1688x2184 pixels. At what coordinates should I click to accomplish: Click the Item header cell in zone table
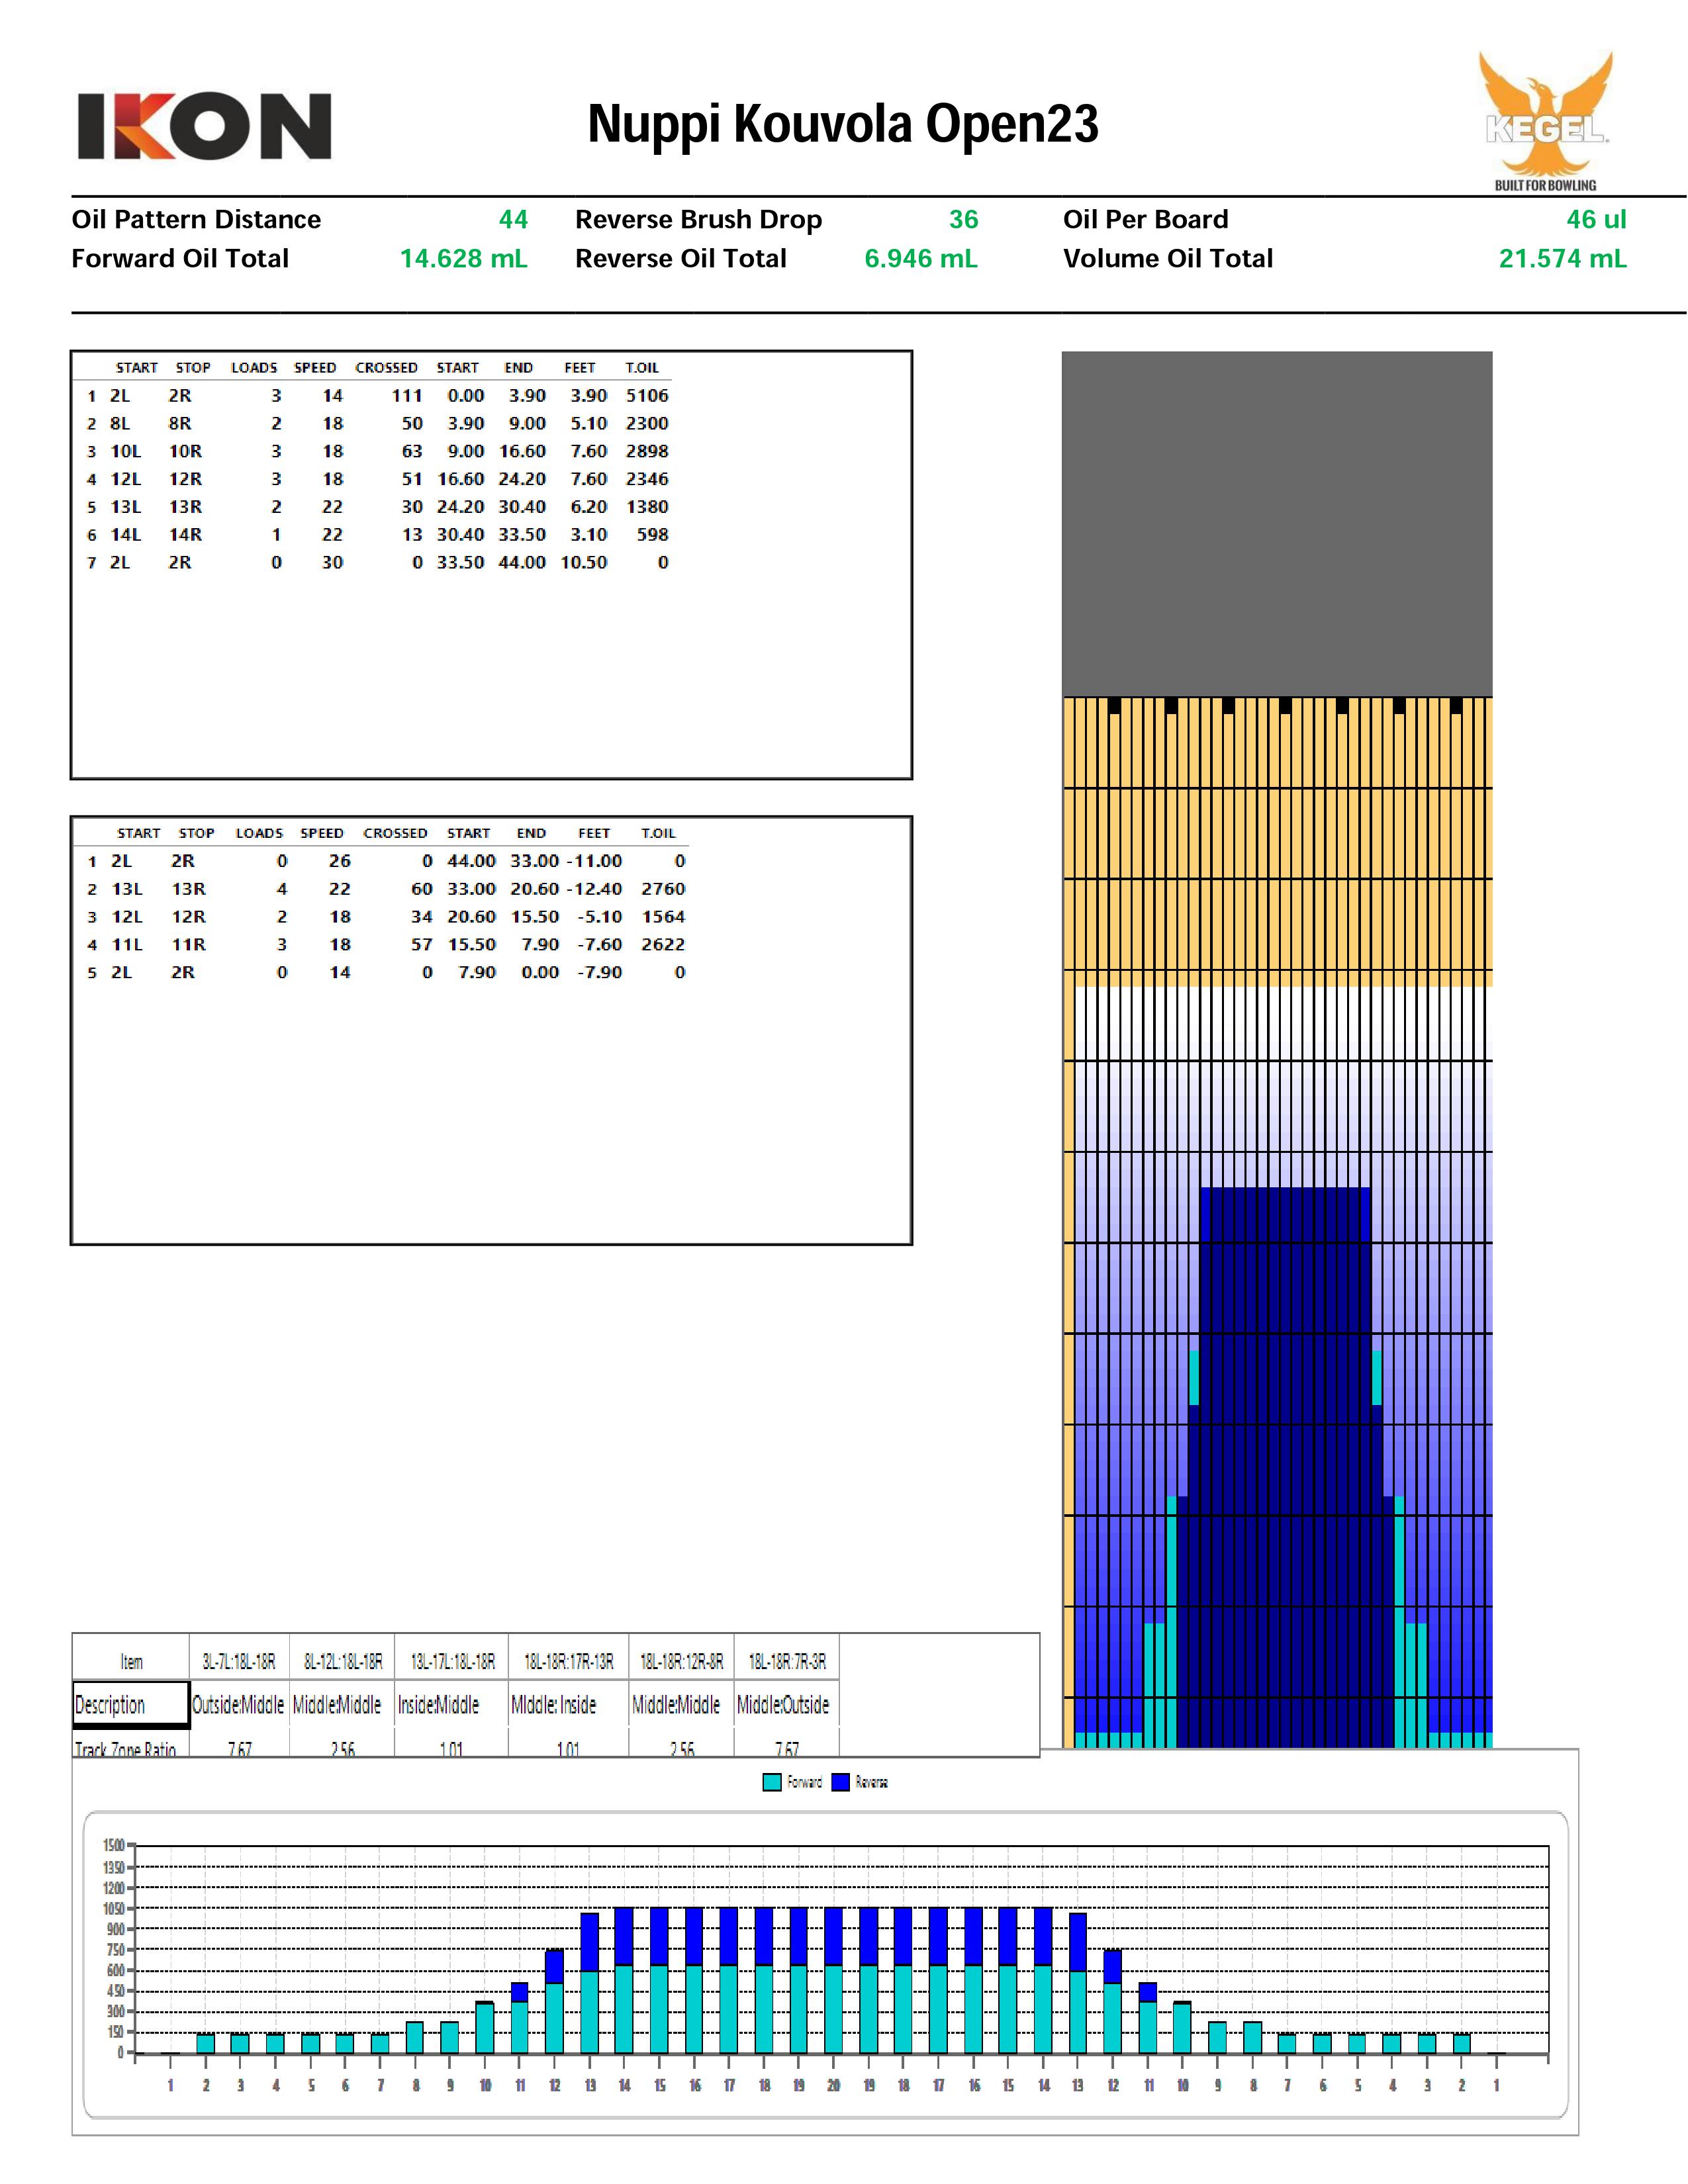coord(131,1662)
